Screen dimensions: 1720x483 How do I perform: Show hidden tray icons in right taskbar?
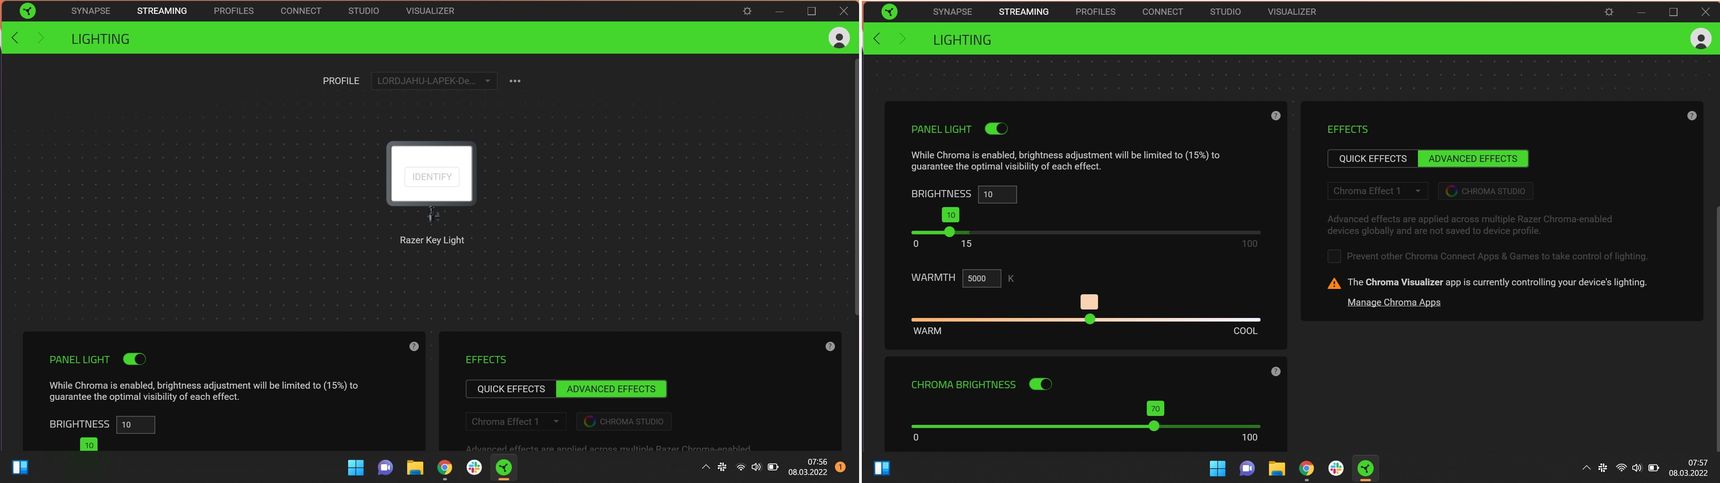tap(1586, 468)
